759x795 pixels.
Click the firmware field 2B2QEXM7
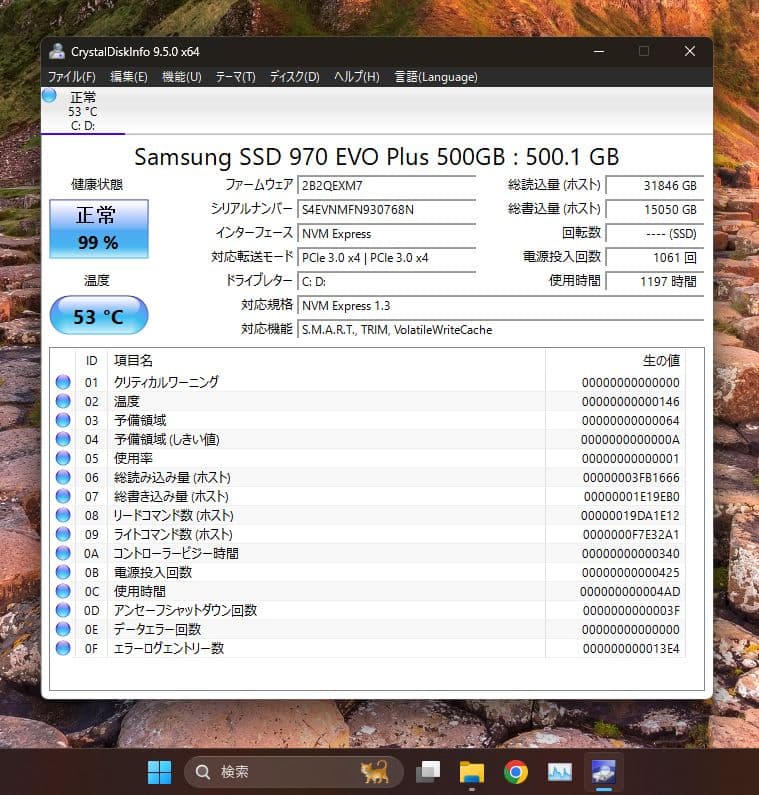pyautogui.click(x=386, y=186)
